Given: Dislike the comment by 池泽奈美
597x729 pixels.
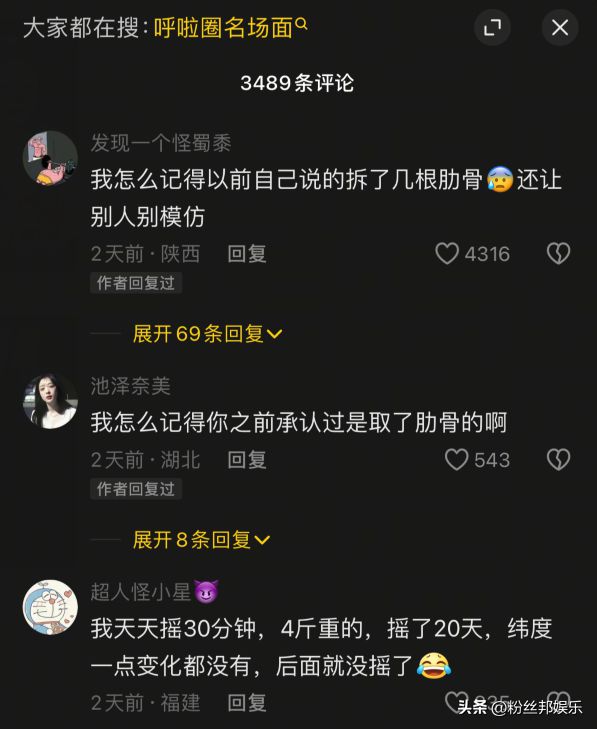Looking at the screenshot, I should 558,460.
